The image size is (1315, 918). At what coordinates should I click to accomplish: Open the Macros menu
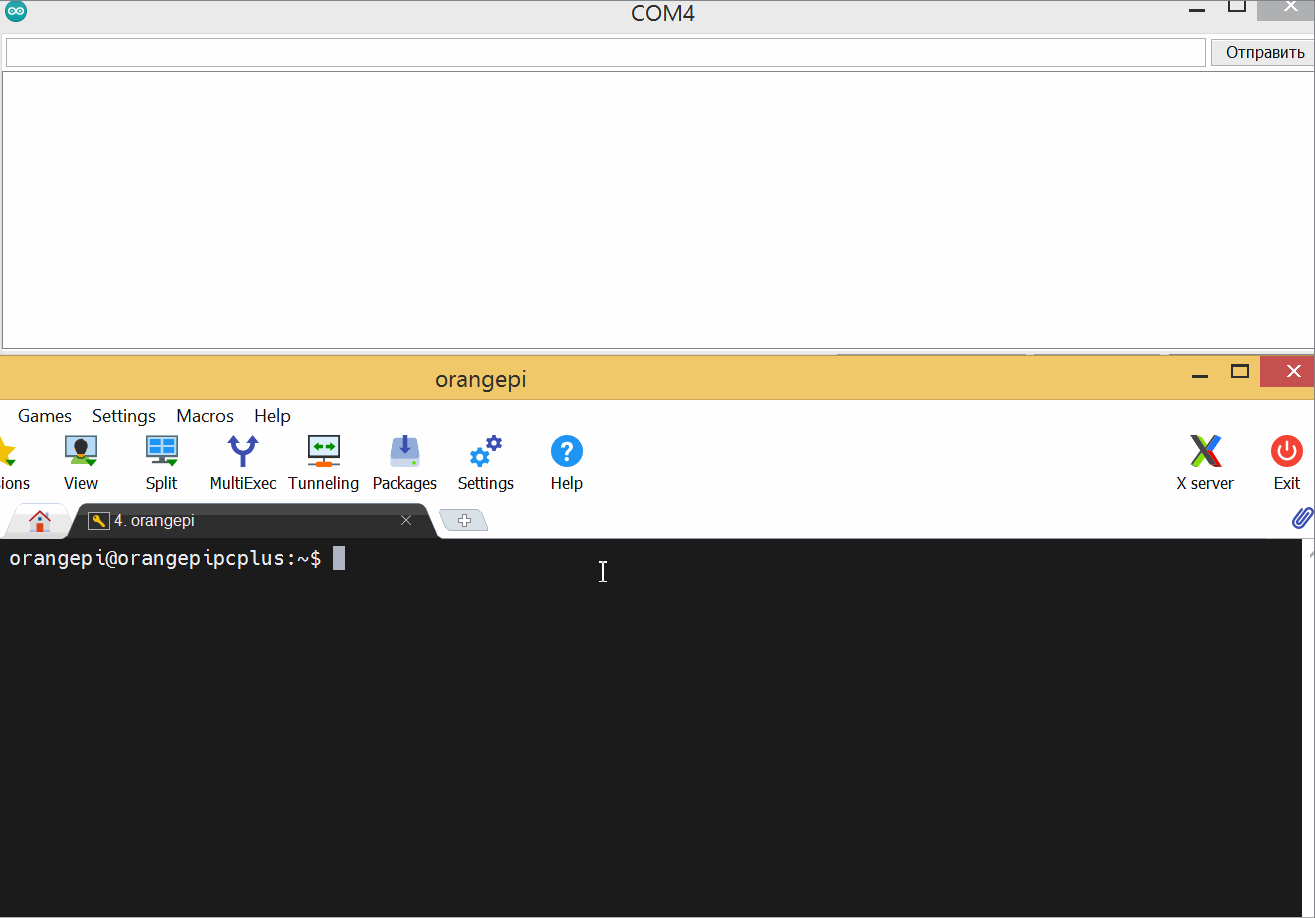(205, 416)
